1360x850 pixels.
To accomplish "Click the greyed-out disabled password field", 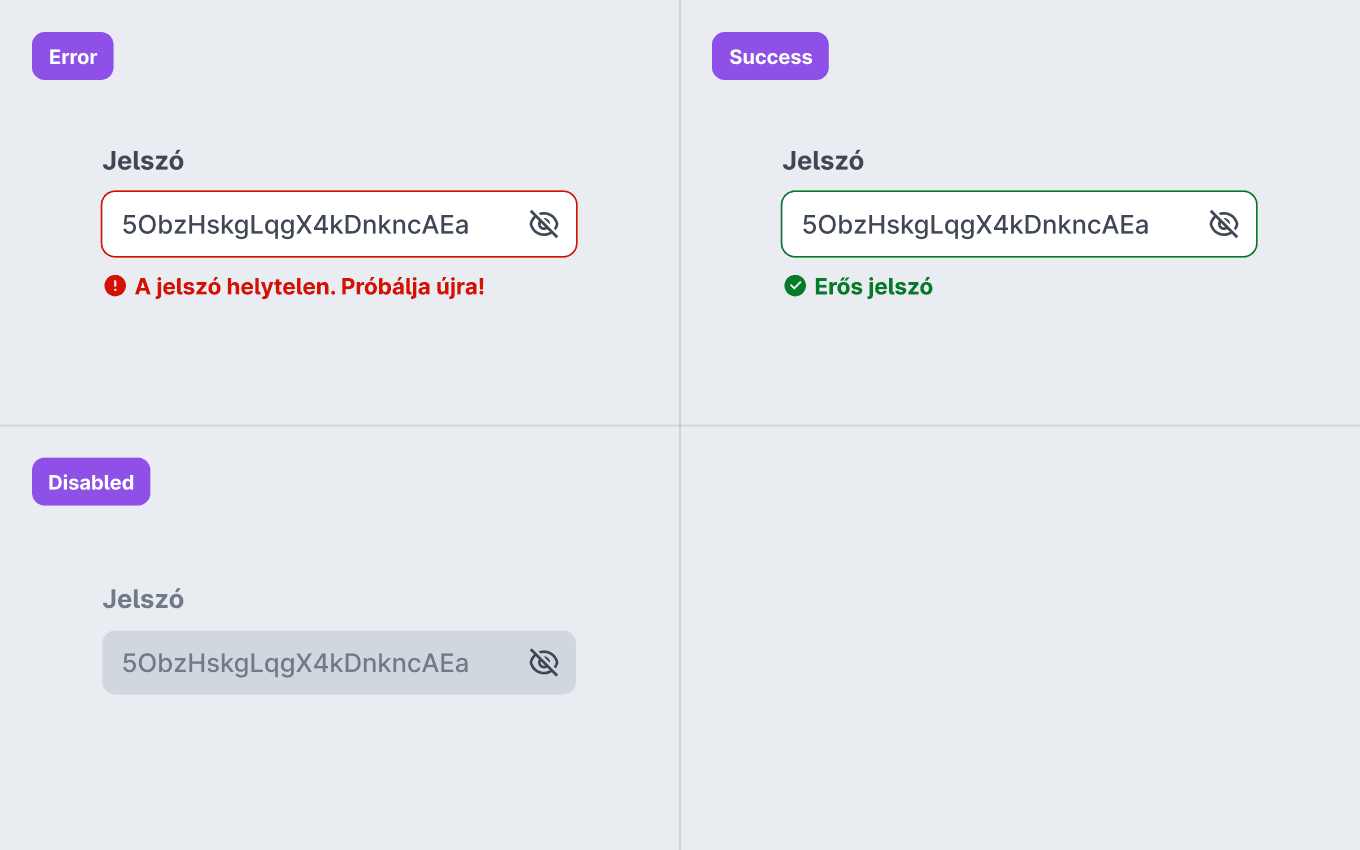I will 339,662.
